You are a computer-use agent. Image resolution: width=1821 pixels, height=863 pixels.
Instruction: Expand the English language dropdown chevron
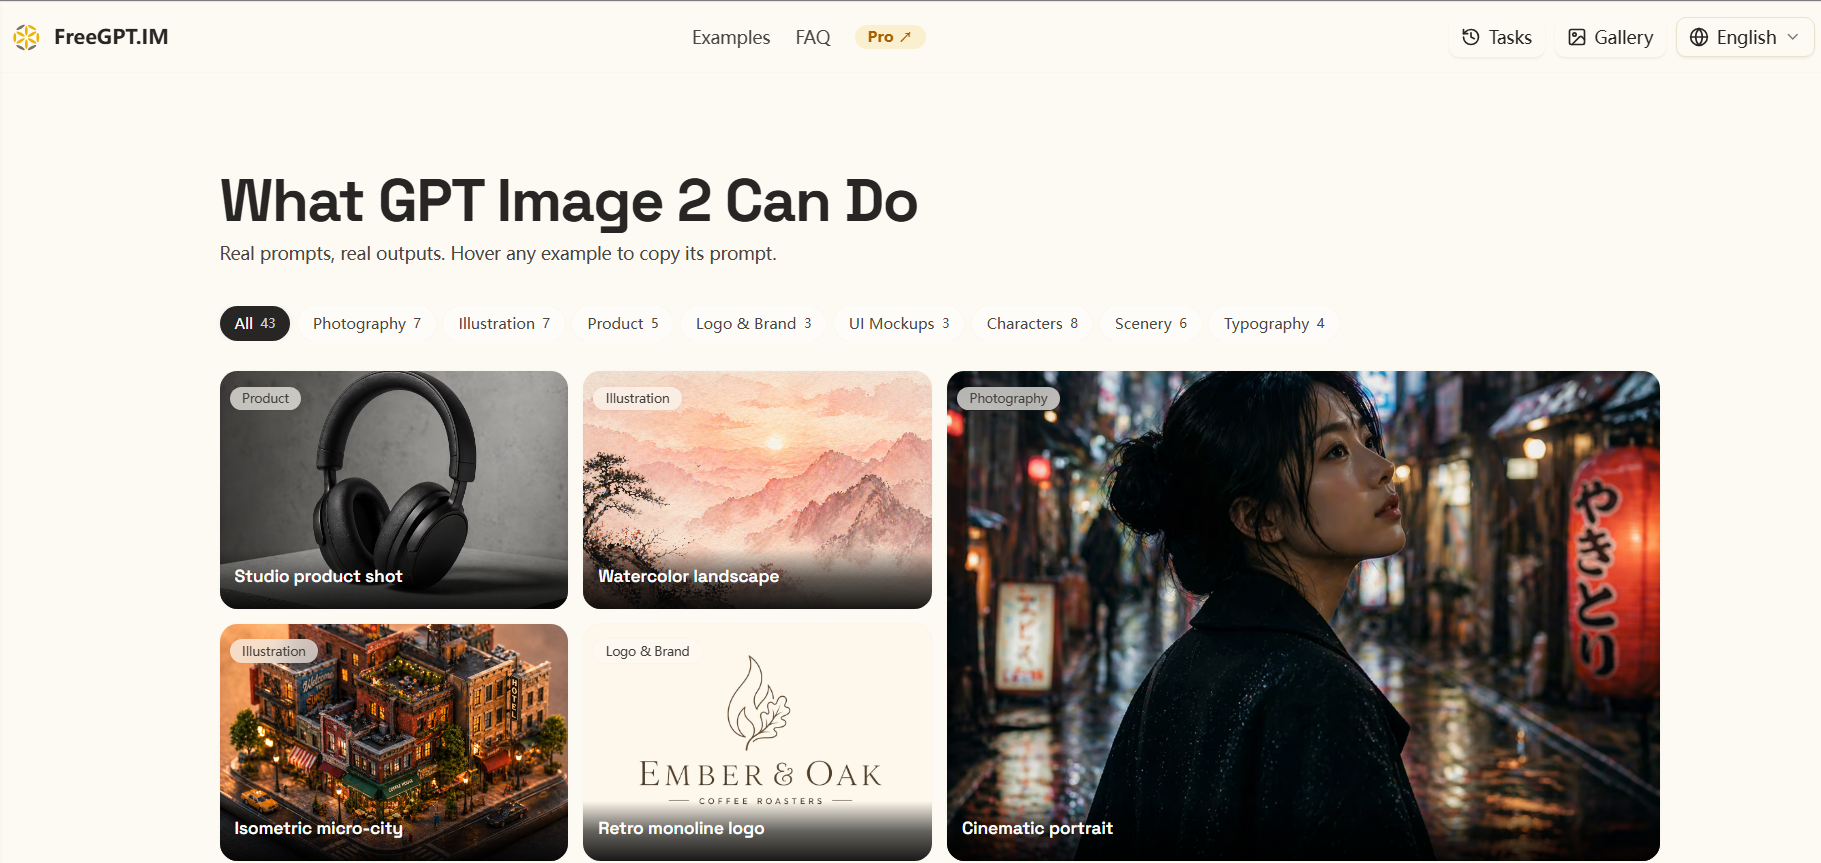click(x=1793, y=37)
